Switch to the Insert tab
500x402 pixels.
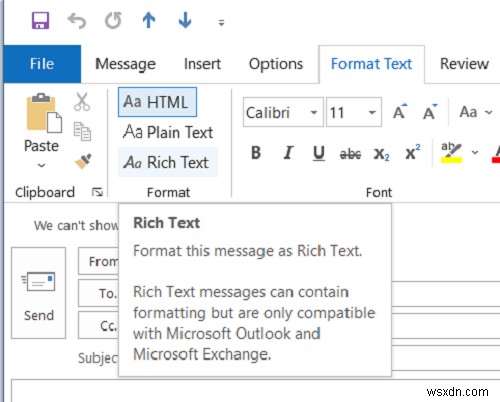pyautogui.click(x=202, y=64)
